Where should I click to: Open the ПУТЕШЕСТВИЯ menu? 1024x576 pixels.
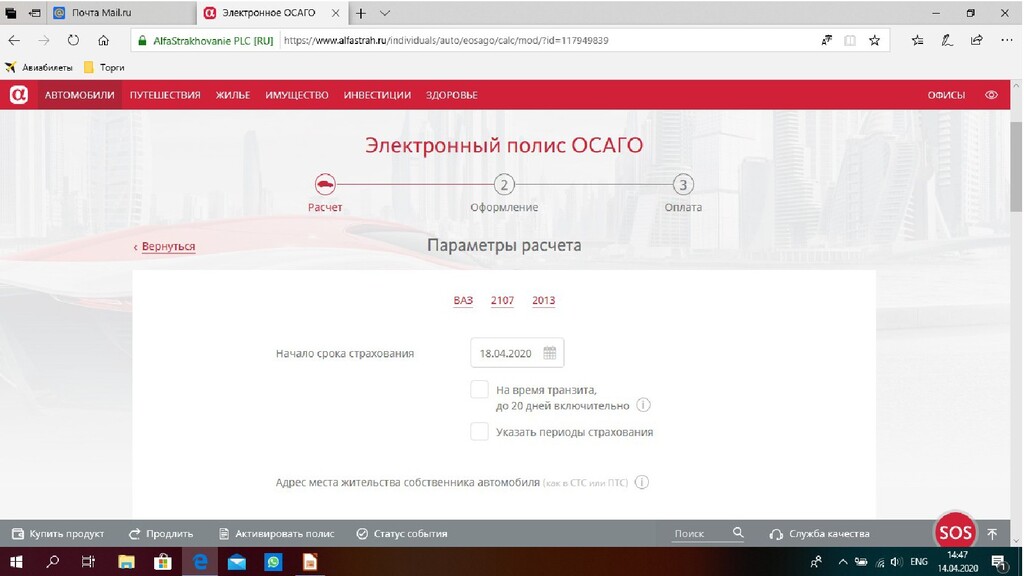165,95
